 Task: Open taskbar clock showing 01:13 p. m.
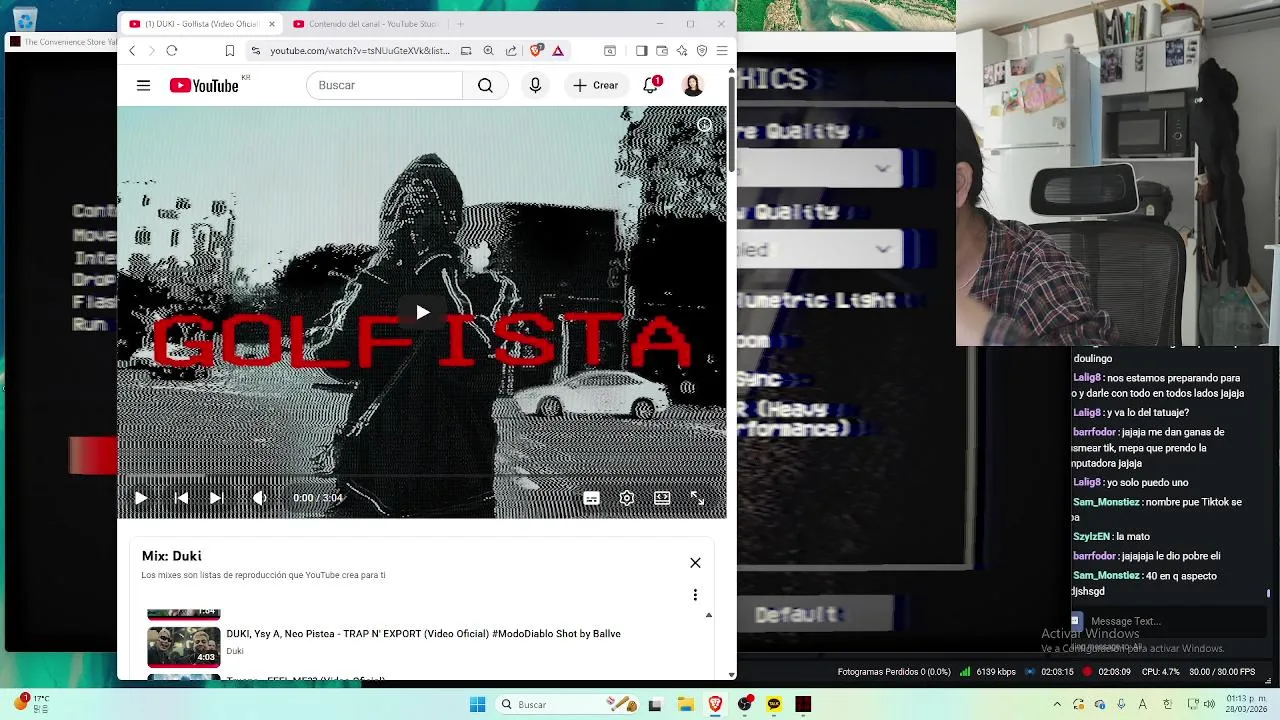(1246, 704)
